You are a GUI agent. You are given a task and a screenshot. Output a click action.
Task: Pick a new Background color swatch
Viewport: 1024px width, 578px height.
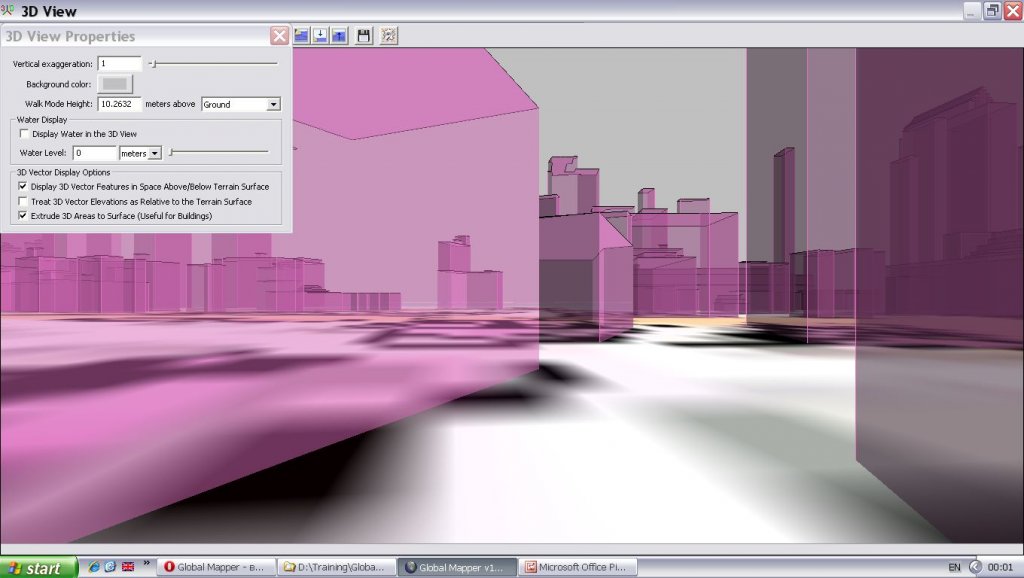pos(116,84)
